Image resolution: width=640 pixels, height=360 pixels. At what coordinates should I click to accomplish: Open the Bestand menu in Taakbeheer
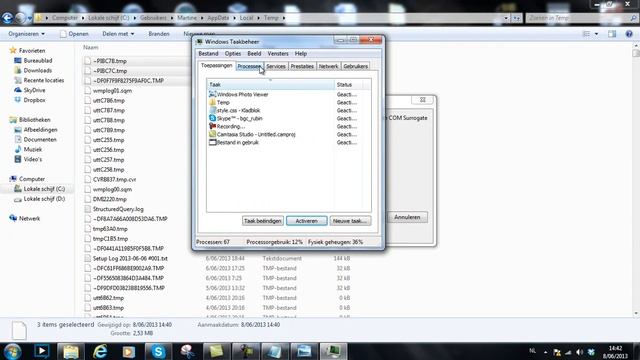click(208, 53)
